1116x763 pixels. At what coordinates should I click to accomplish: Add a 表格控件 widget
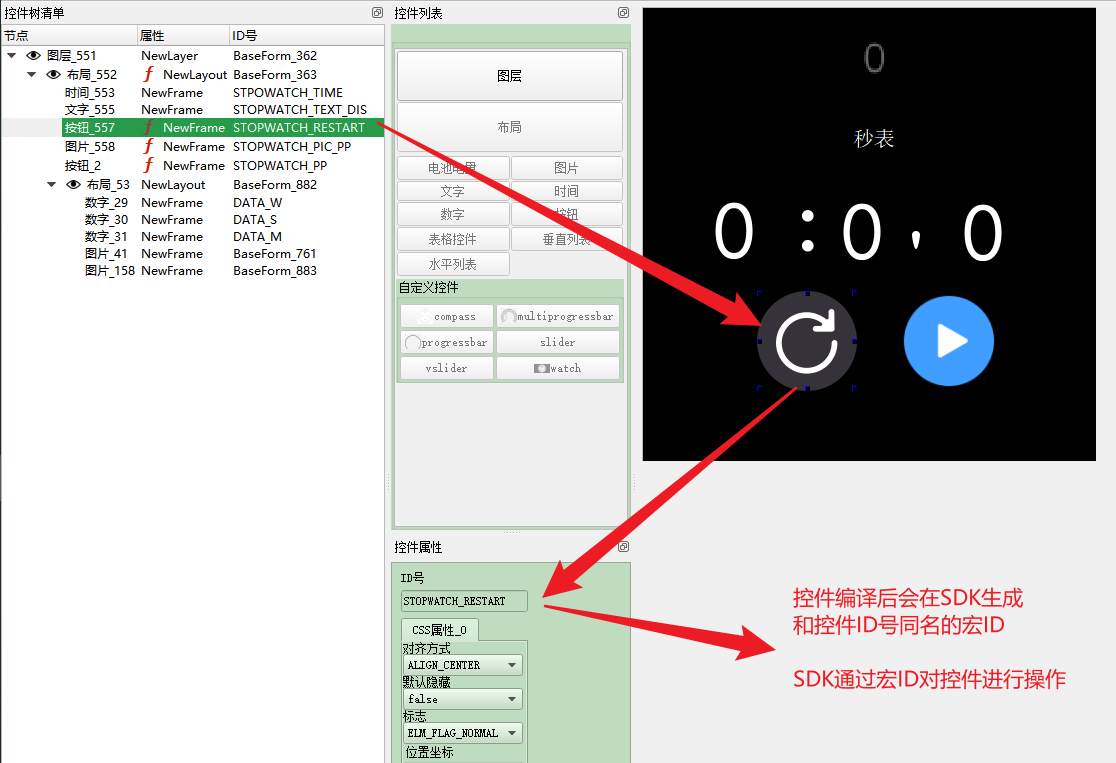453,239
